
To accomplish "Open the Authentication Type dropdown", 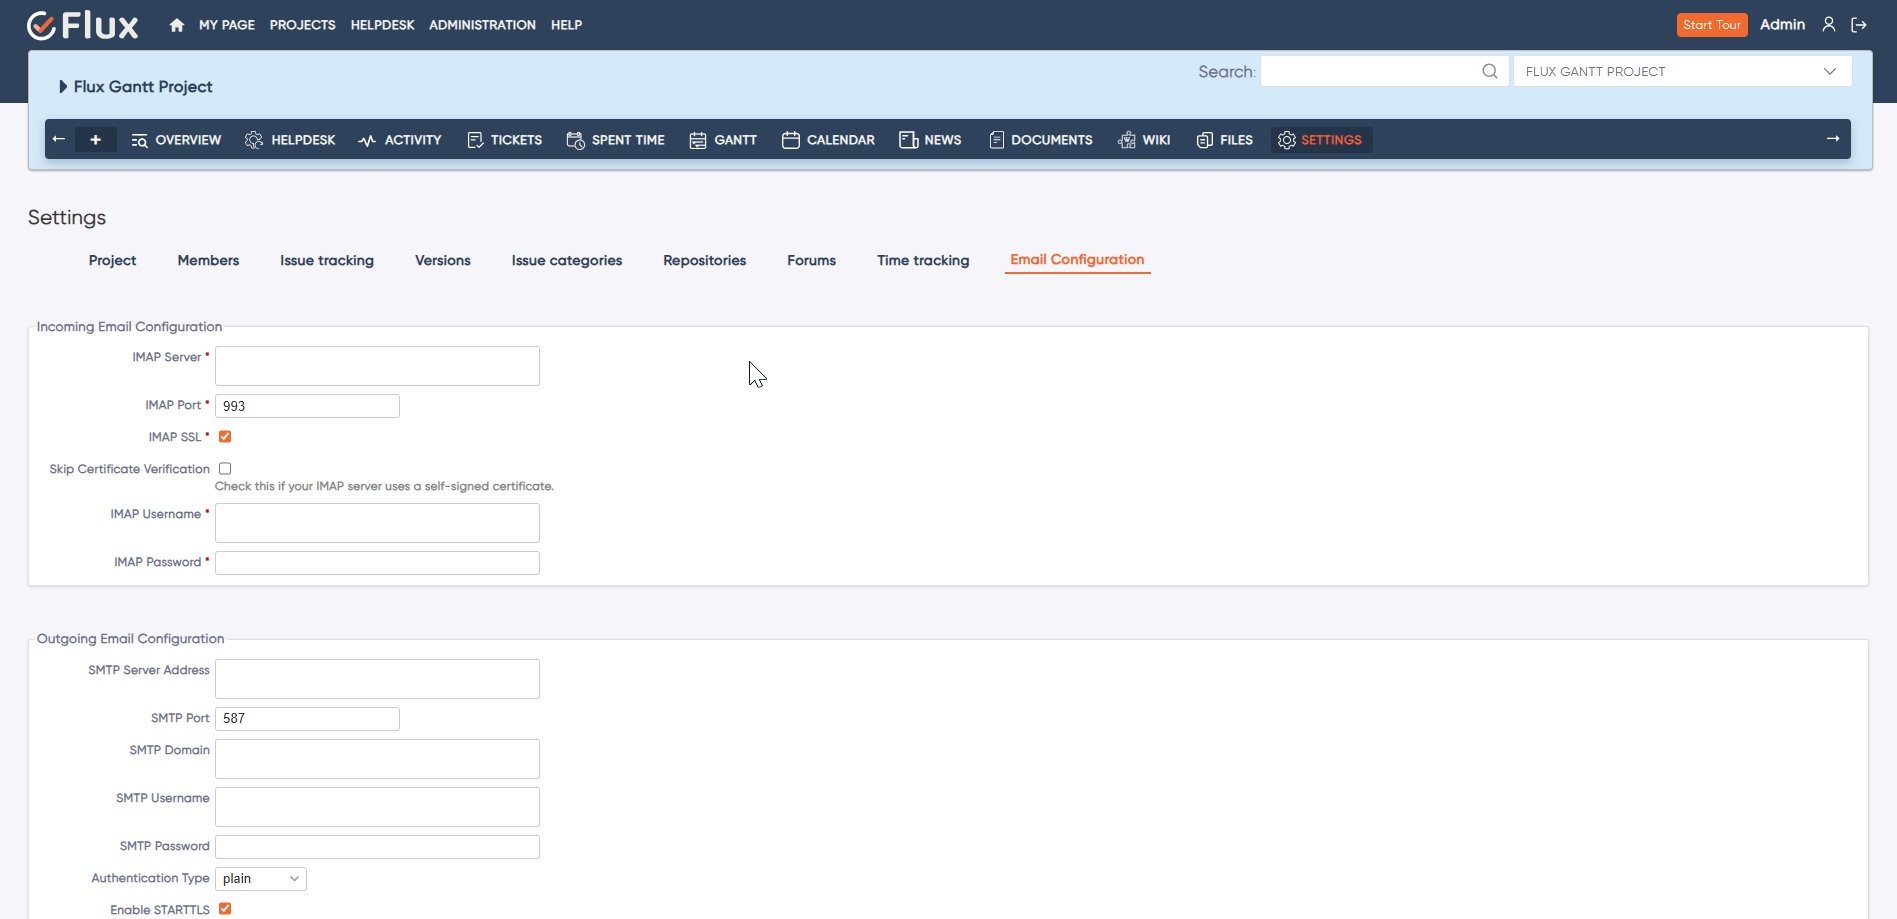I will coord(260,878).
